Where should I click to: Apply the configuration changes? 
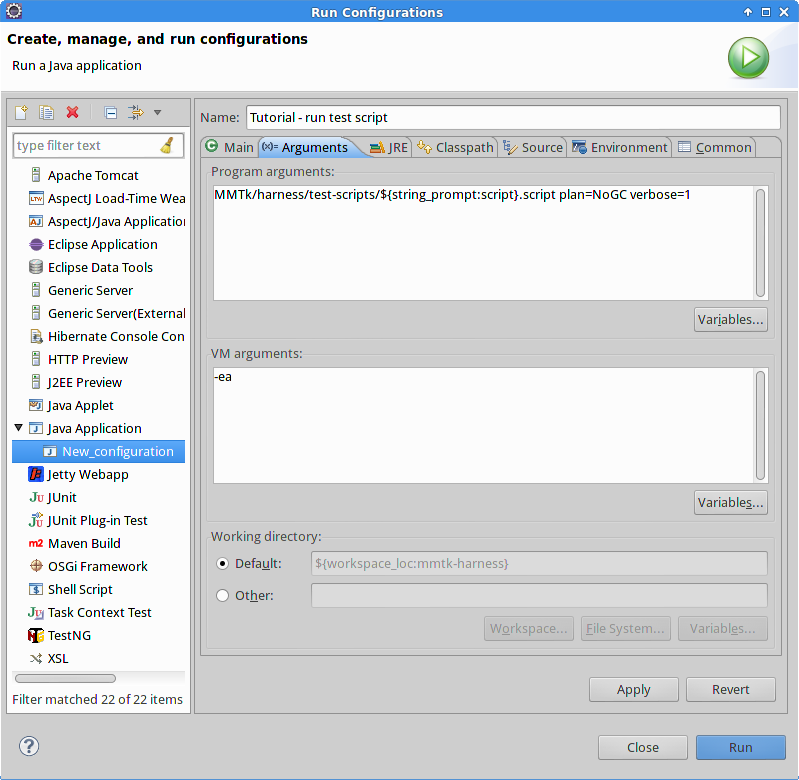coord(634,689)
